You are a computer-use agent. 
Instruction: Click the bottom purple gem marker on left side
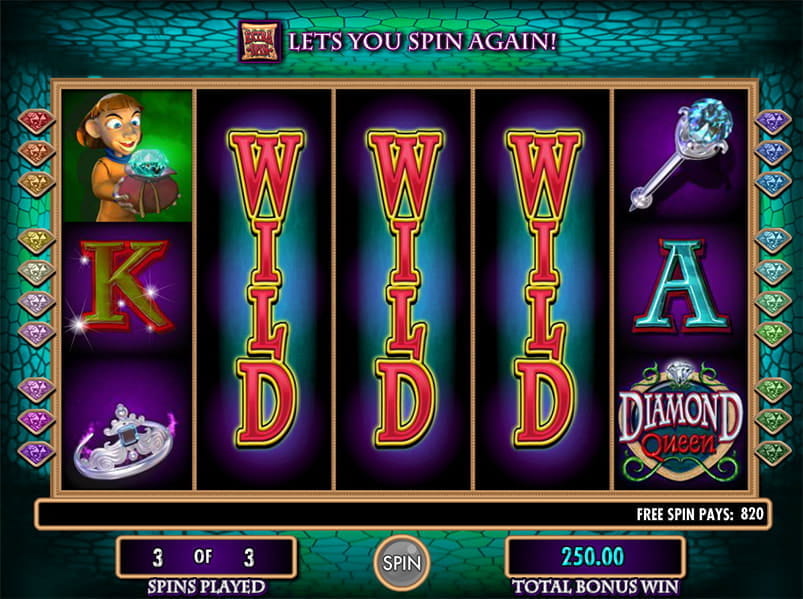click(36, 453)
